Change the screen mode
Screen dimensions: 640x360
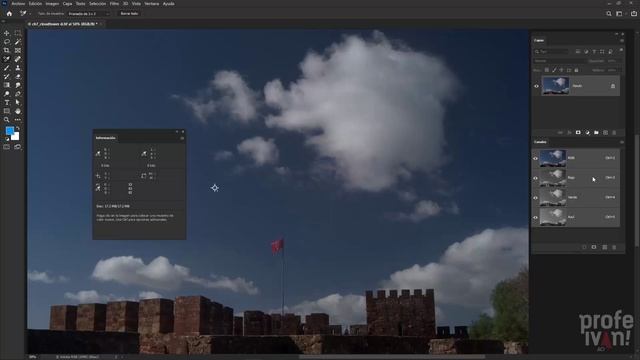pos(18,147)
